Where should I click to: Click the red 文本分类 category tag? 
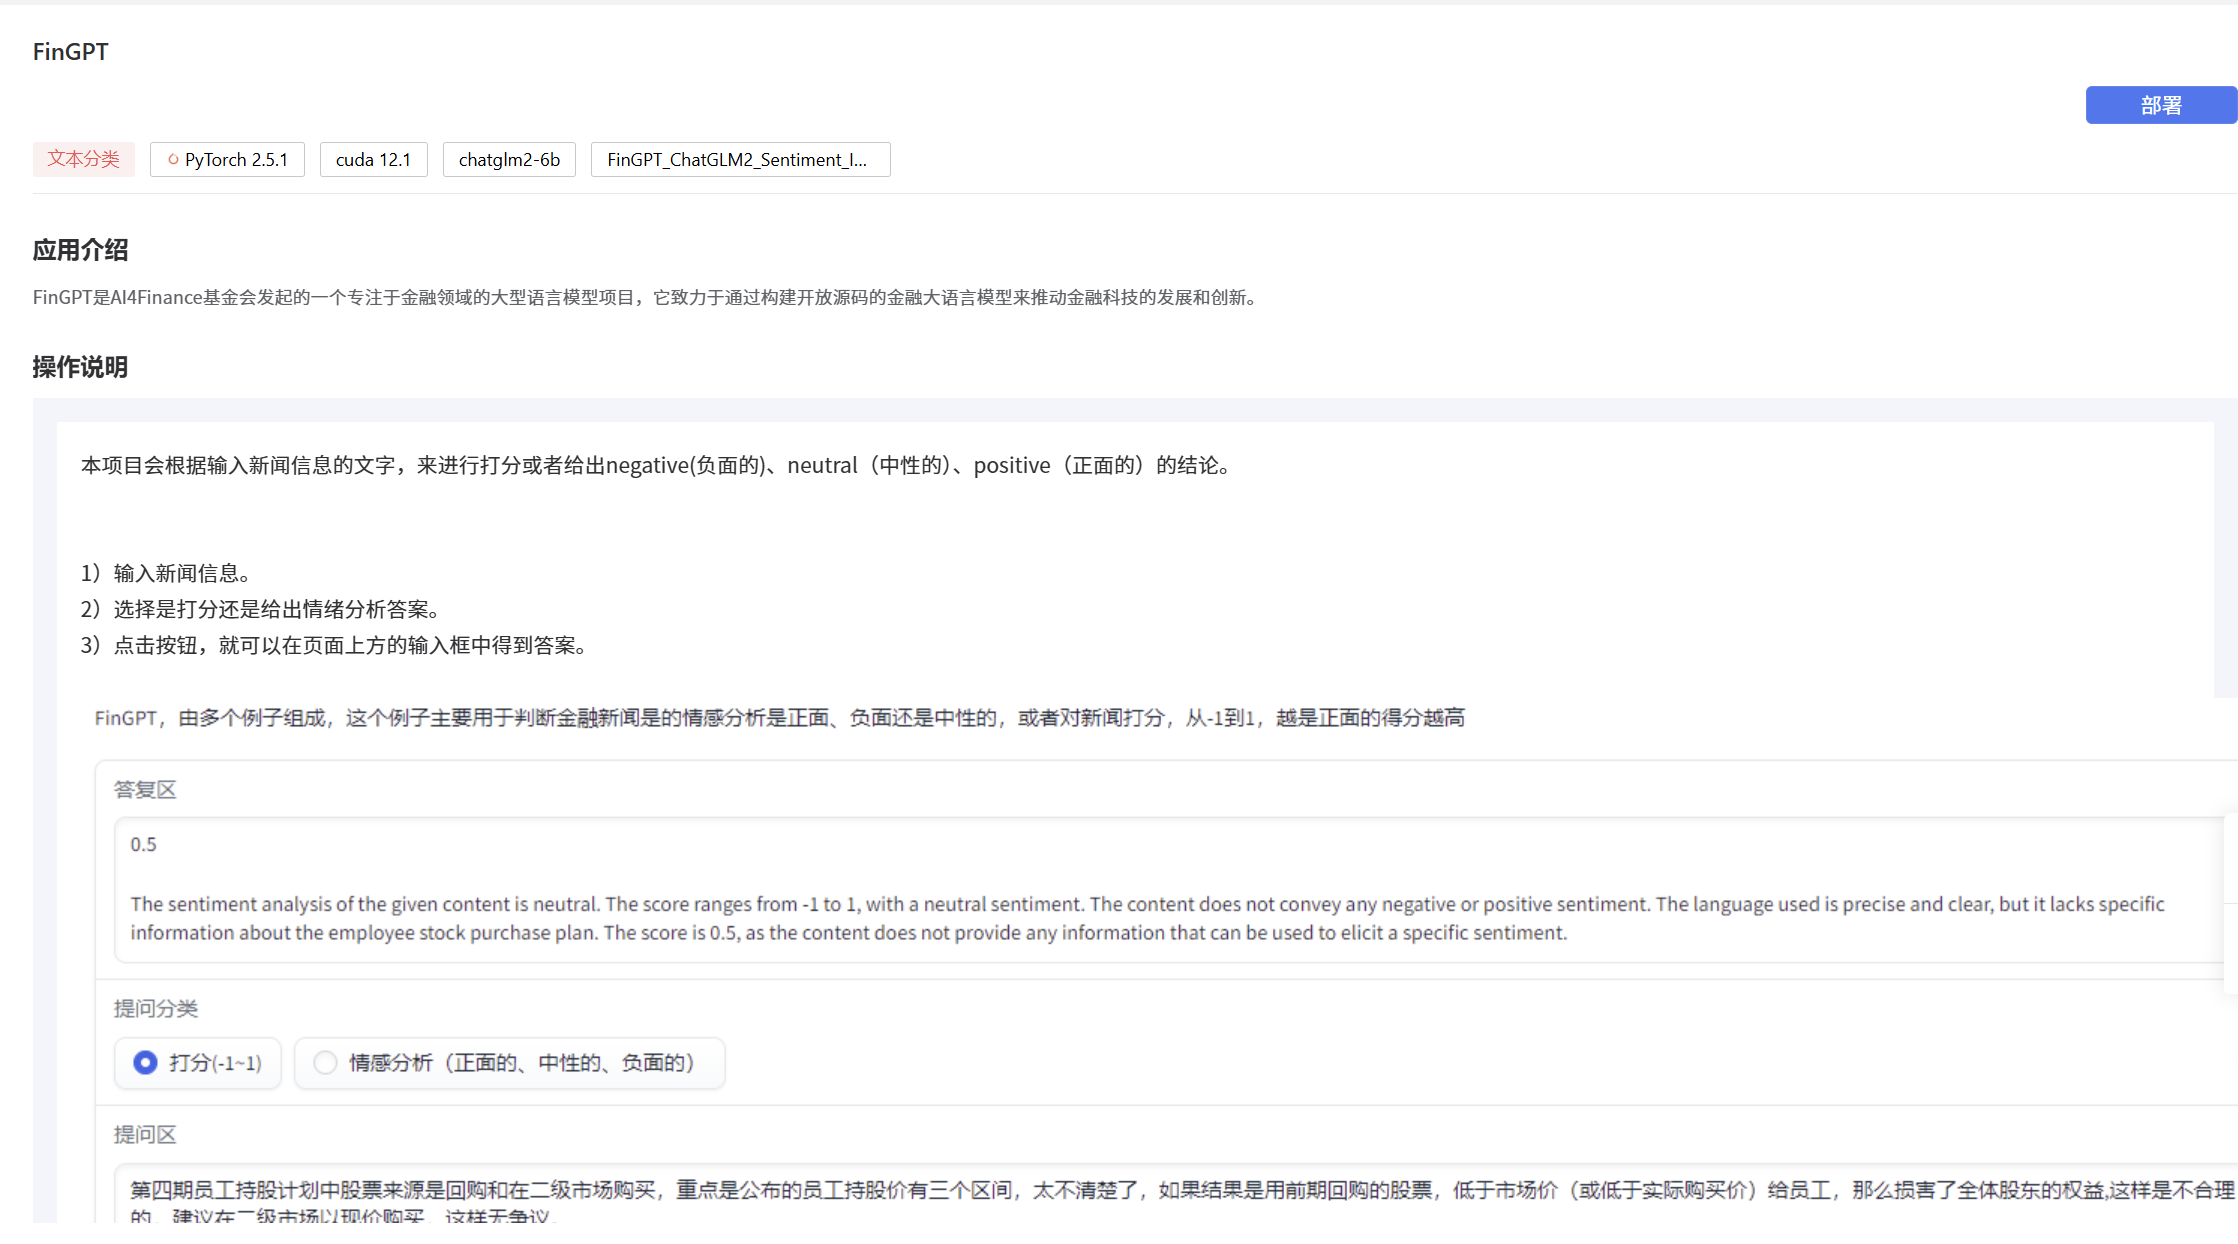click(84, 159)
